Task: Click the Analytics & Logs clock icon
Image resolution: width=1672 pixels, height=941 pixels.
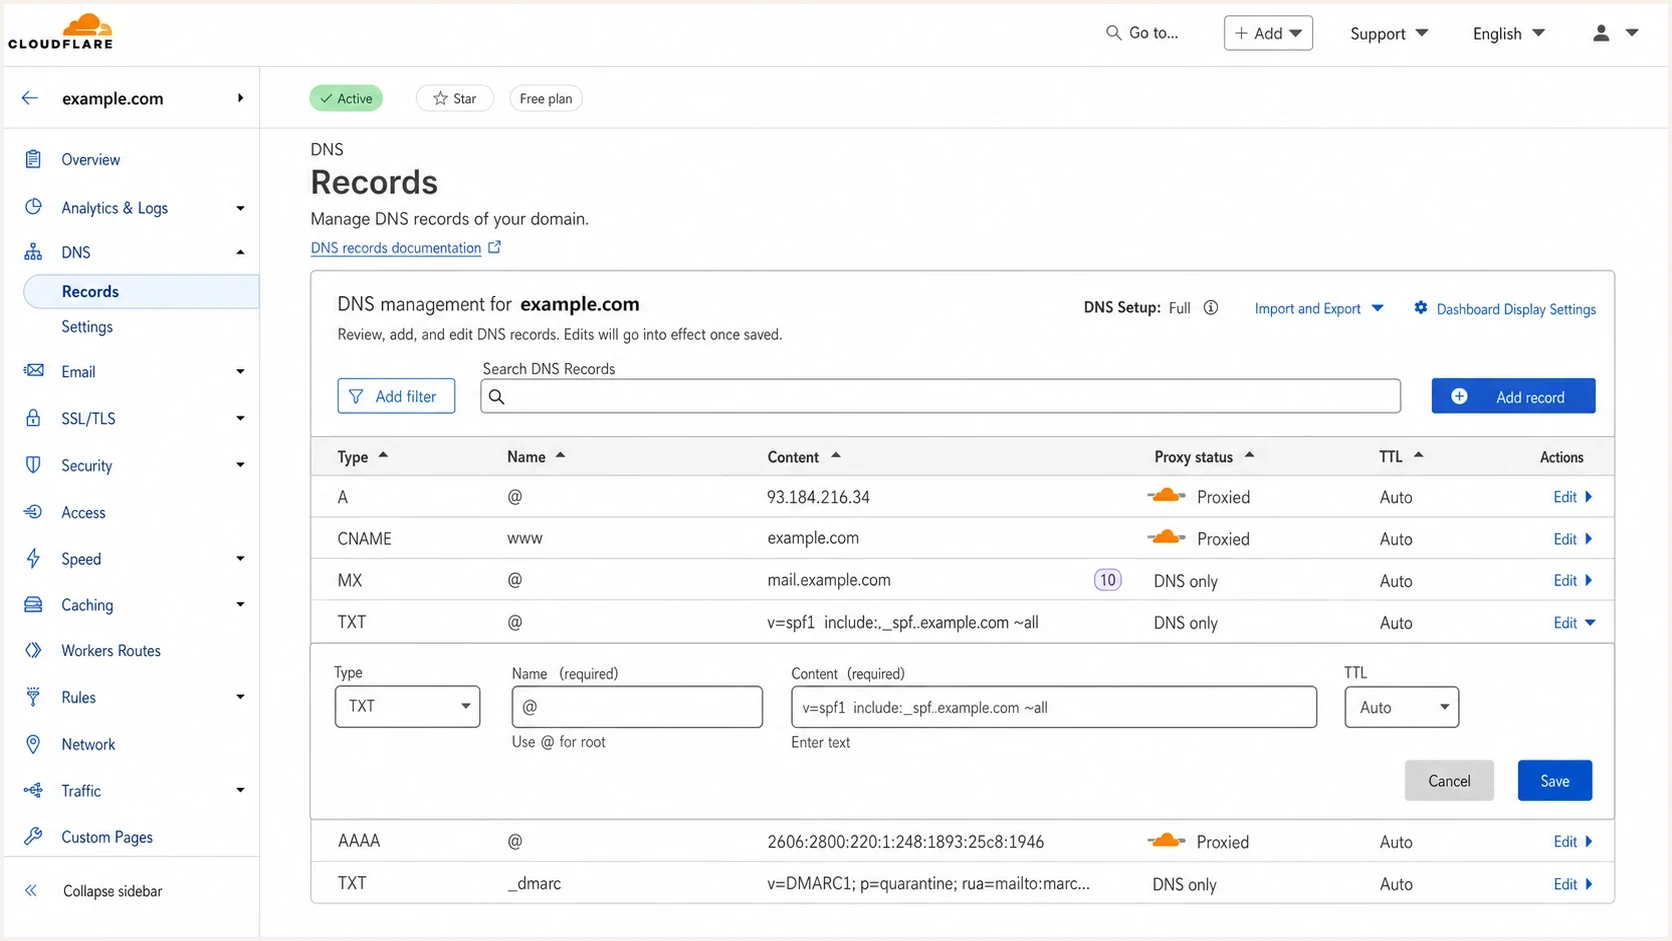Action: (x=33, y=207)
